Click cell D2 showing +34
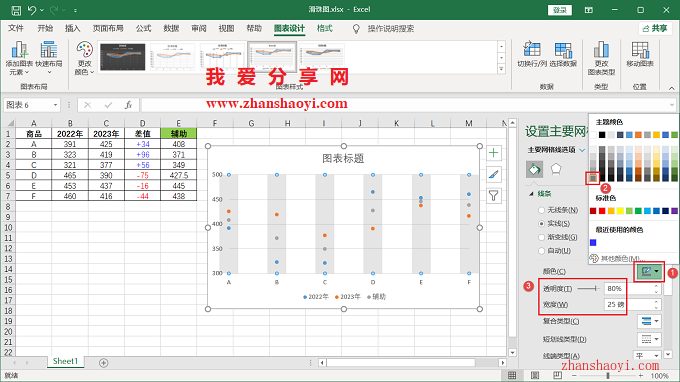The image size is (680, 382). [x=142, y=144]
